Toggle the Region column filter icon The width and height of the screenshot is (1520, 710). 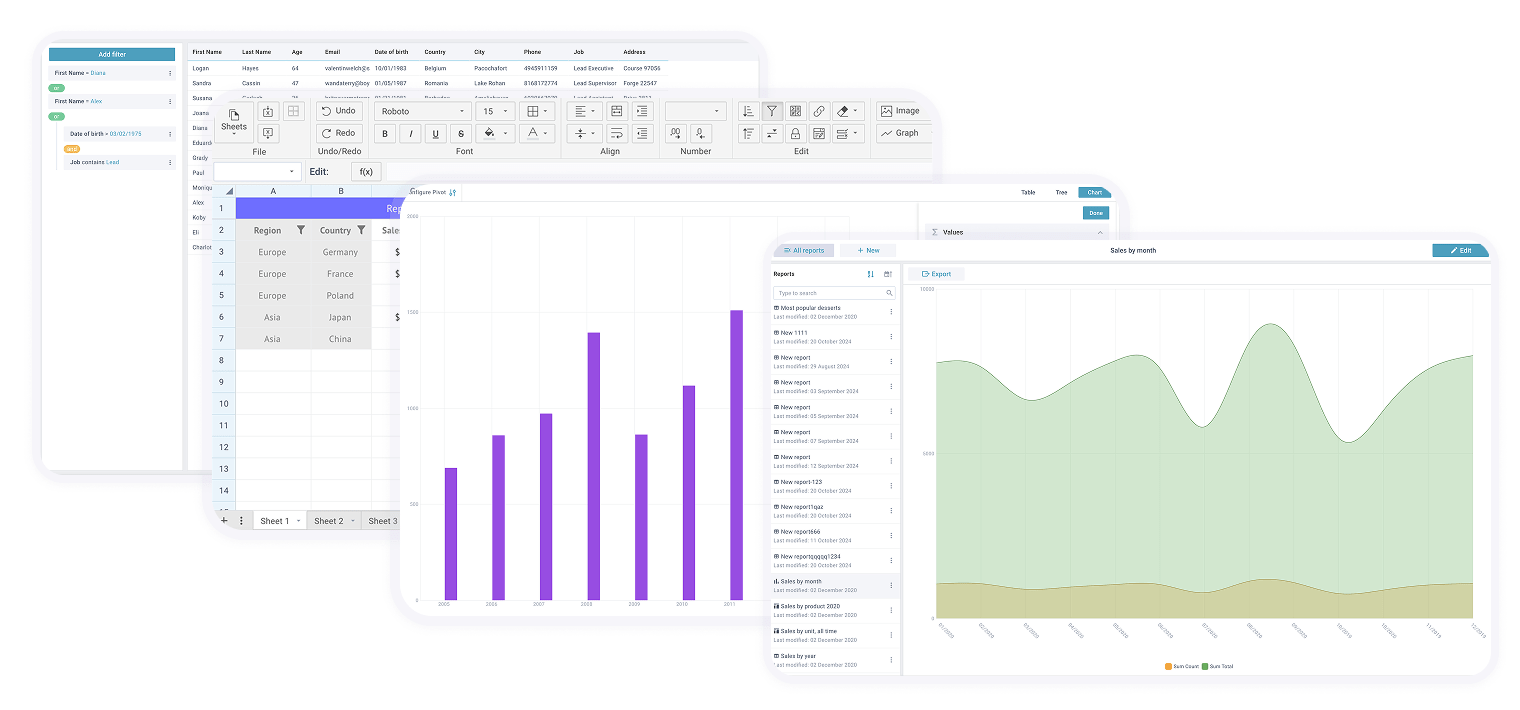[x=301, y=230]
